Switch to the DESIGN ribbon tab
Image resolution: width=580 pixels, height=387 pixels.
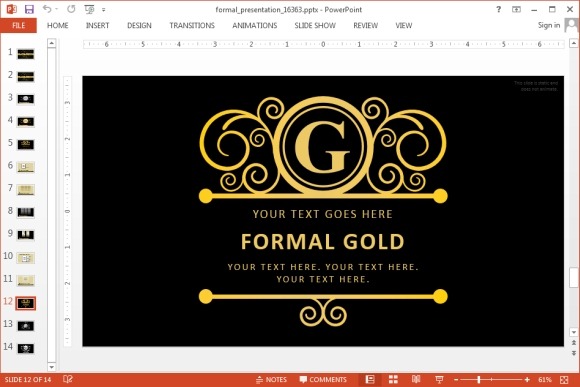[139, 26]
